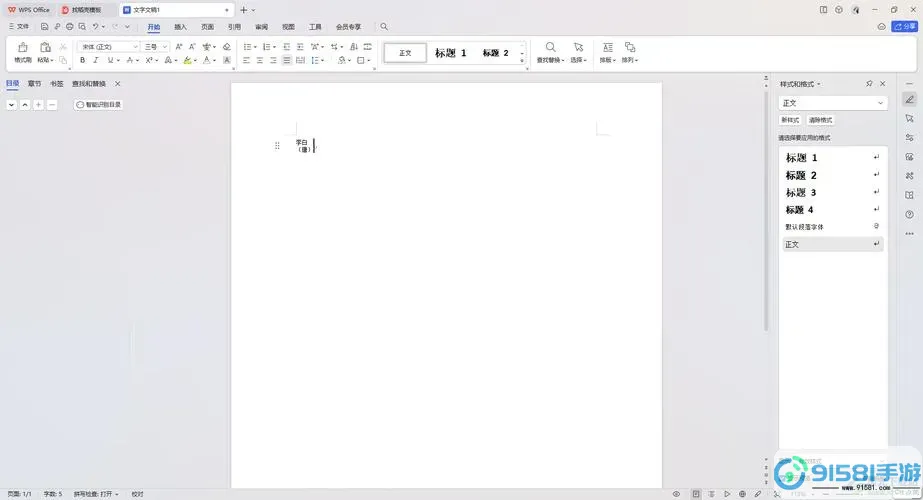The width and height of the screenshot is (923, 500).
Task: Click the Print Preview icon
Action: point(82,27)
